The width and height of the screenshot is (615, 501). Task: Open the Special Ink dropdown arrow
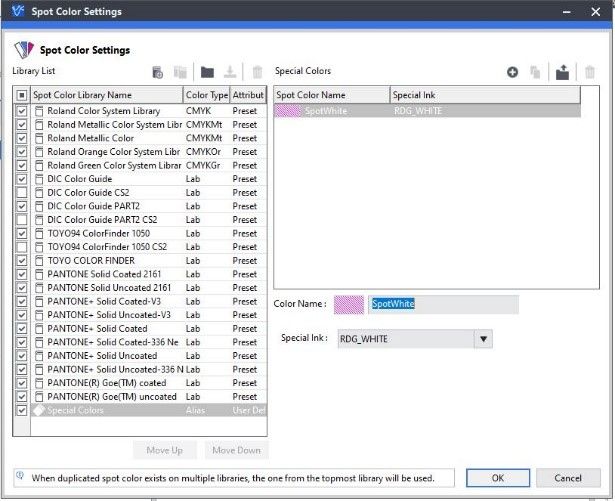coord(483,339)
